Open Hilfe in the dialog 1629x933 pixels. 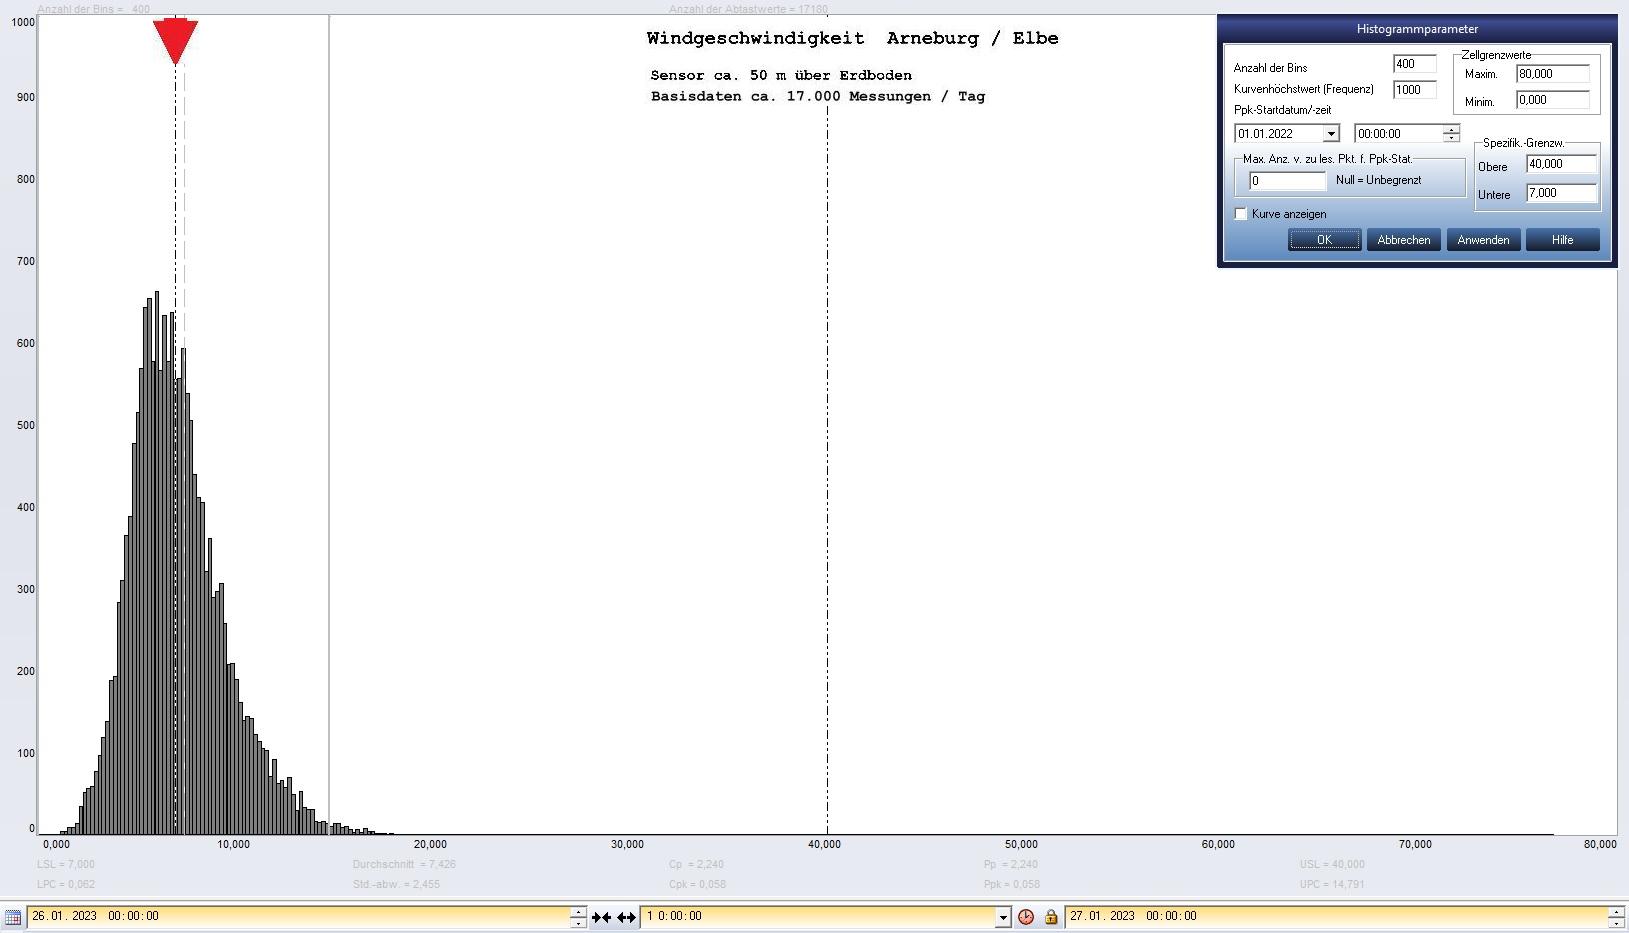pos(1562,240)
